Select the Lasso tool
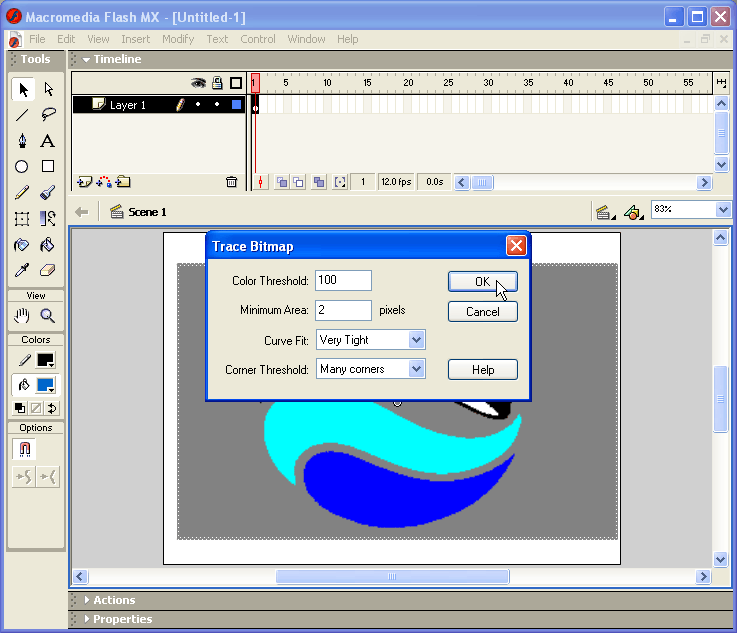This screenshot has width=737, height=633. pyautogui.click(x=48, y=115)
